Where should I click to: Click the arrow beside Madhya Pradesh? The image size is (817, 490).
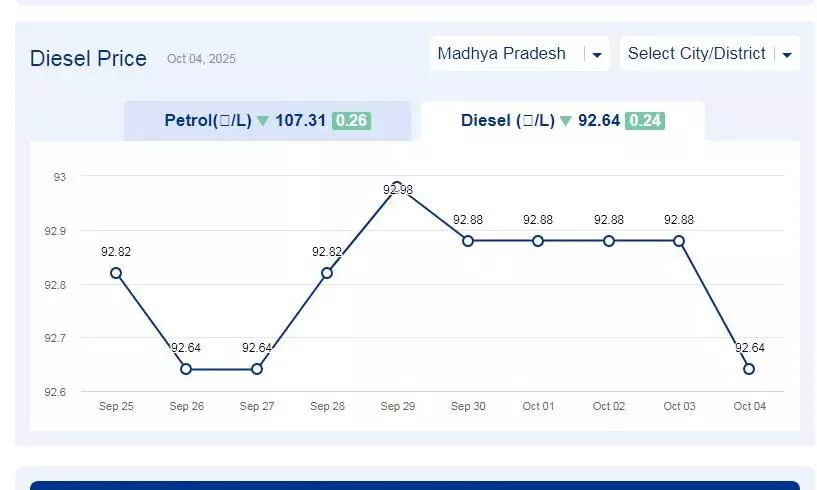(x=597, y=55)
